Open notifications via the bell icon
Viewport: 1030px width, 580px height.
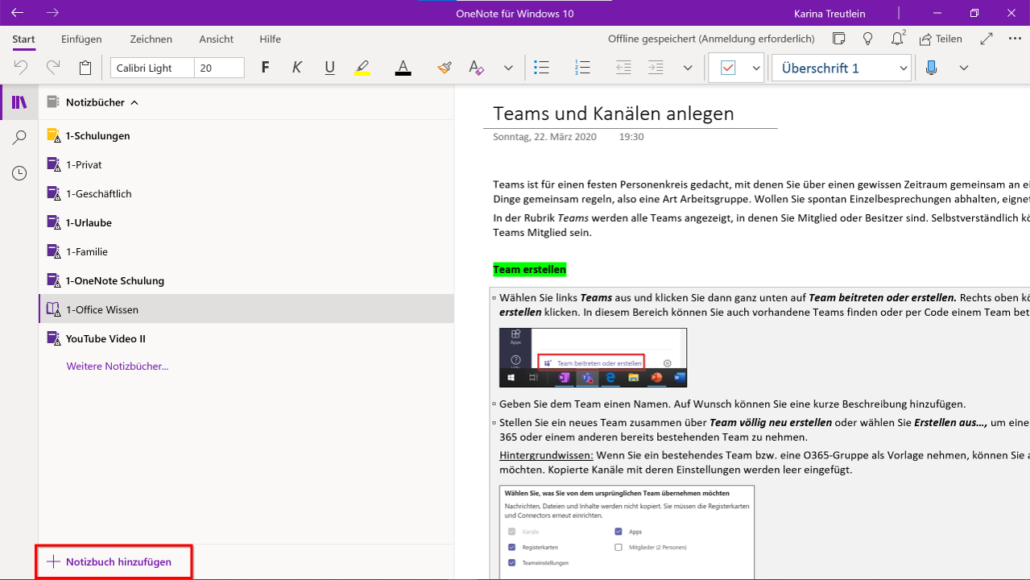pos(896,38)
